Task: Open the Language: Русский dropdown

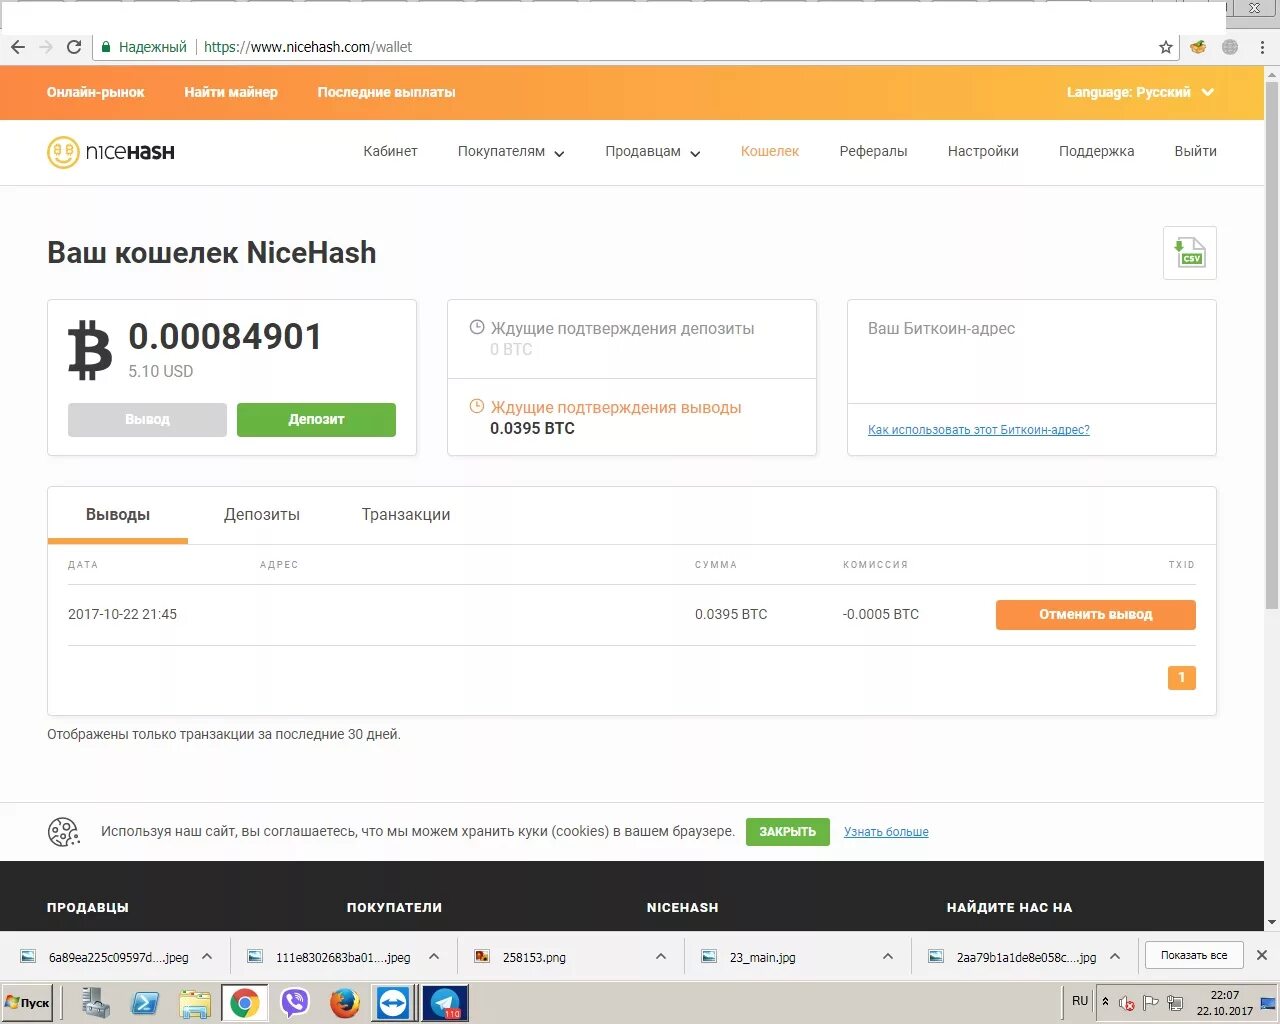Action: 1140,92
